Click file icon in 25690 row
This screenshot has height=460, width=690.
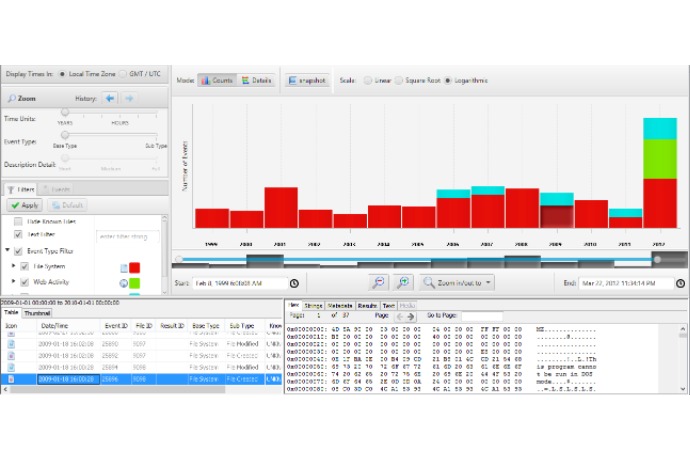pos(11,344)
